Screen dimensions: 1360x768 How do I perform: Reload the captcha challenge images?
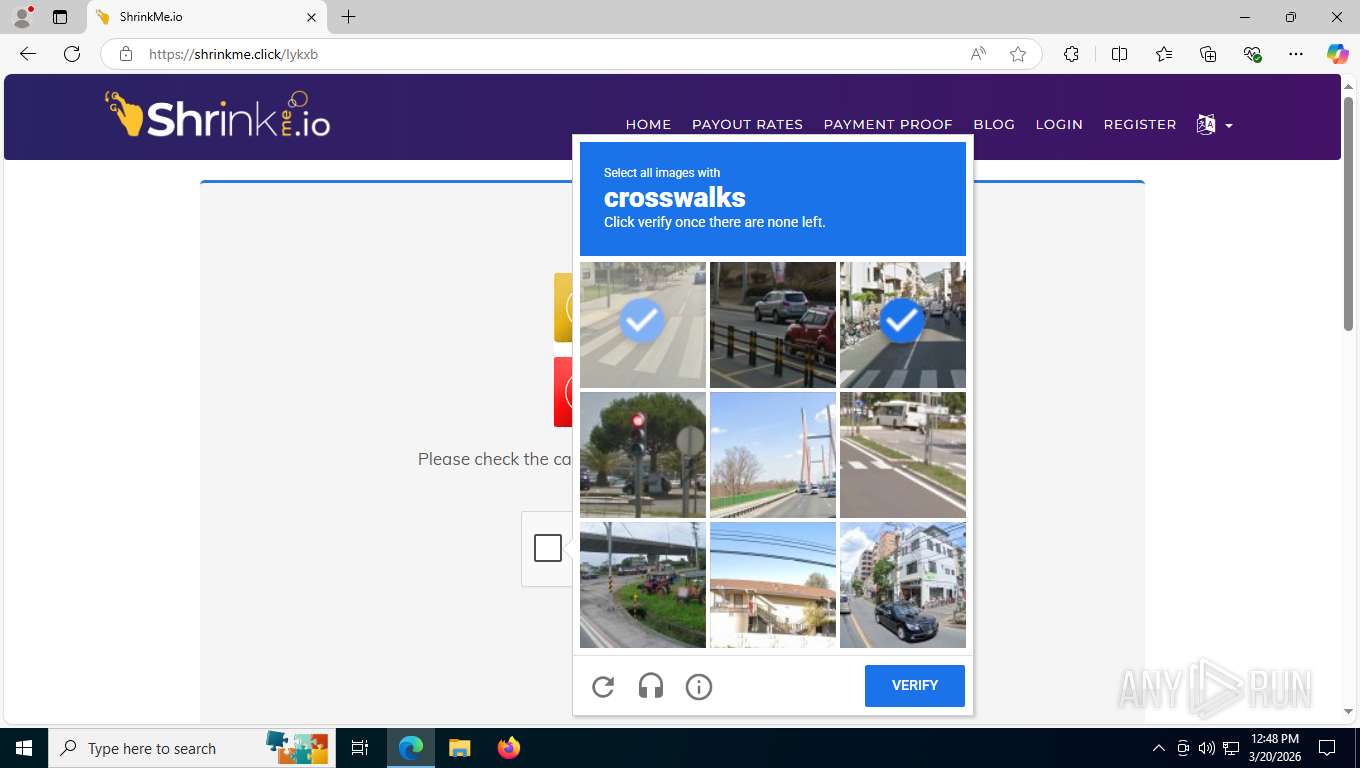click(x=603, y=686)
